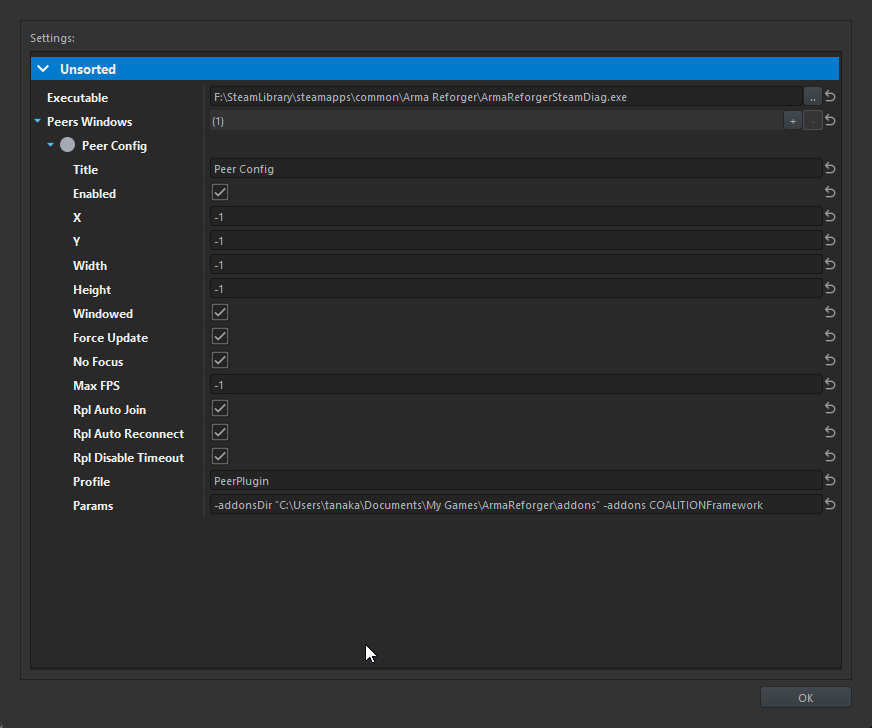Click the browse button for Executable path
The height and width of the screenshot is (728, 872).
click(812, 97)
